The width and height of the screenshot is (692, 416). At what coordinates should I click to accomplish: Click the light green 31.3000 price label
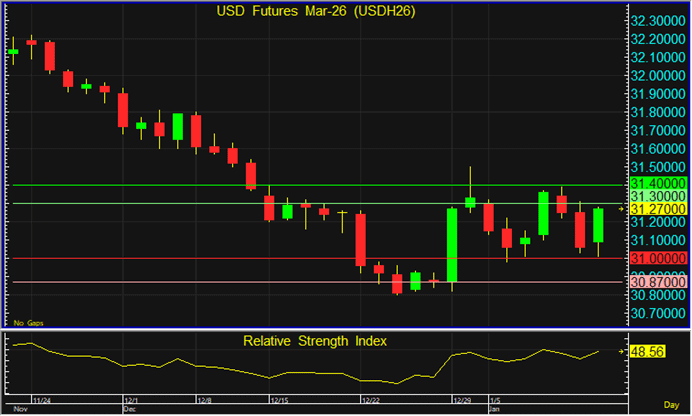(657, 198)
